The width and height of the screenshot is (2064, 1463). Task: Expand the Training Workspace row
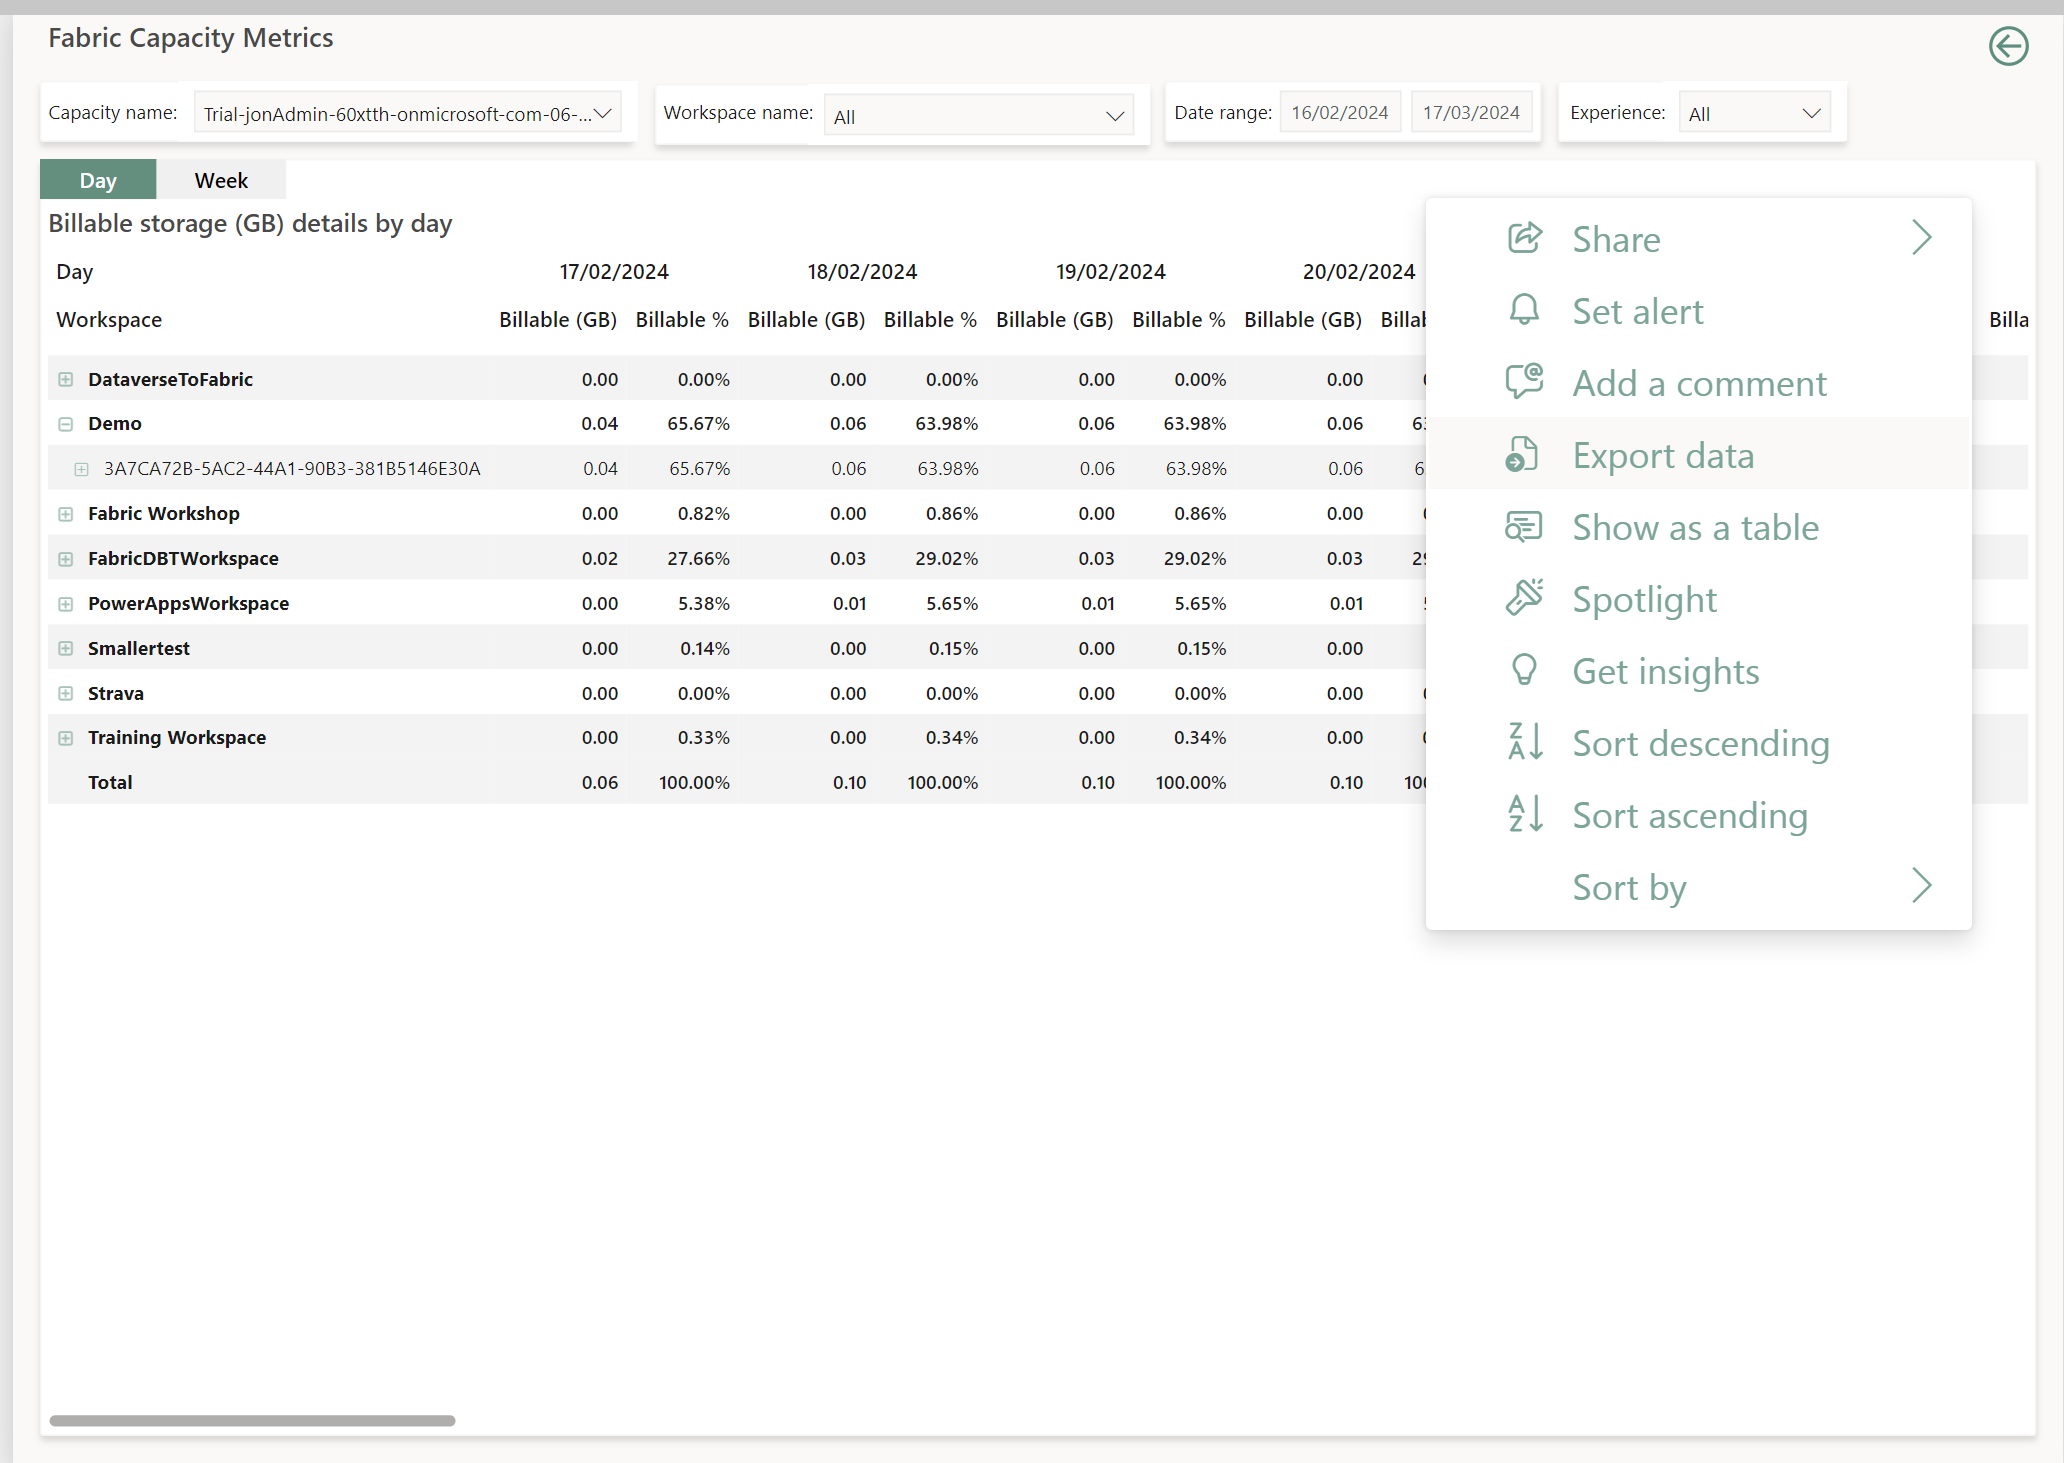click(65, 737)
